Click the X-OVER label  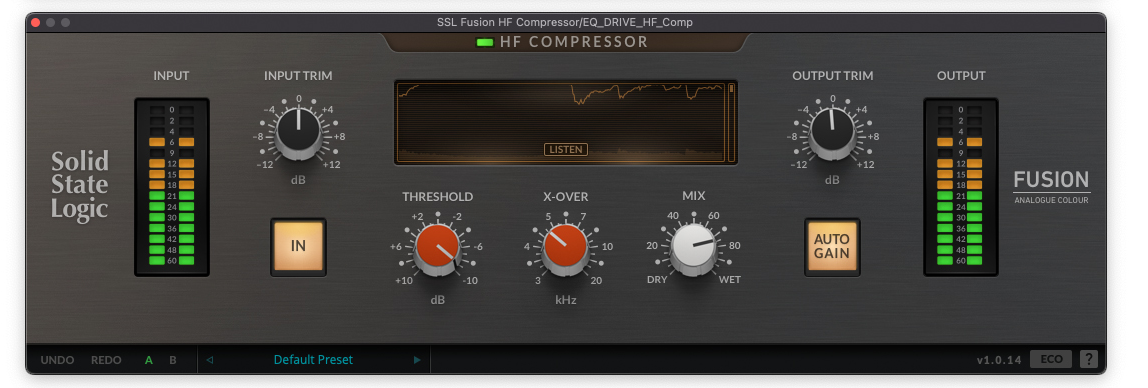[565, 197]
